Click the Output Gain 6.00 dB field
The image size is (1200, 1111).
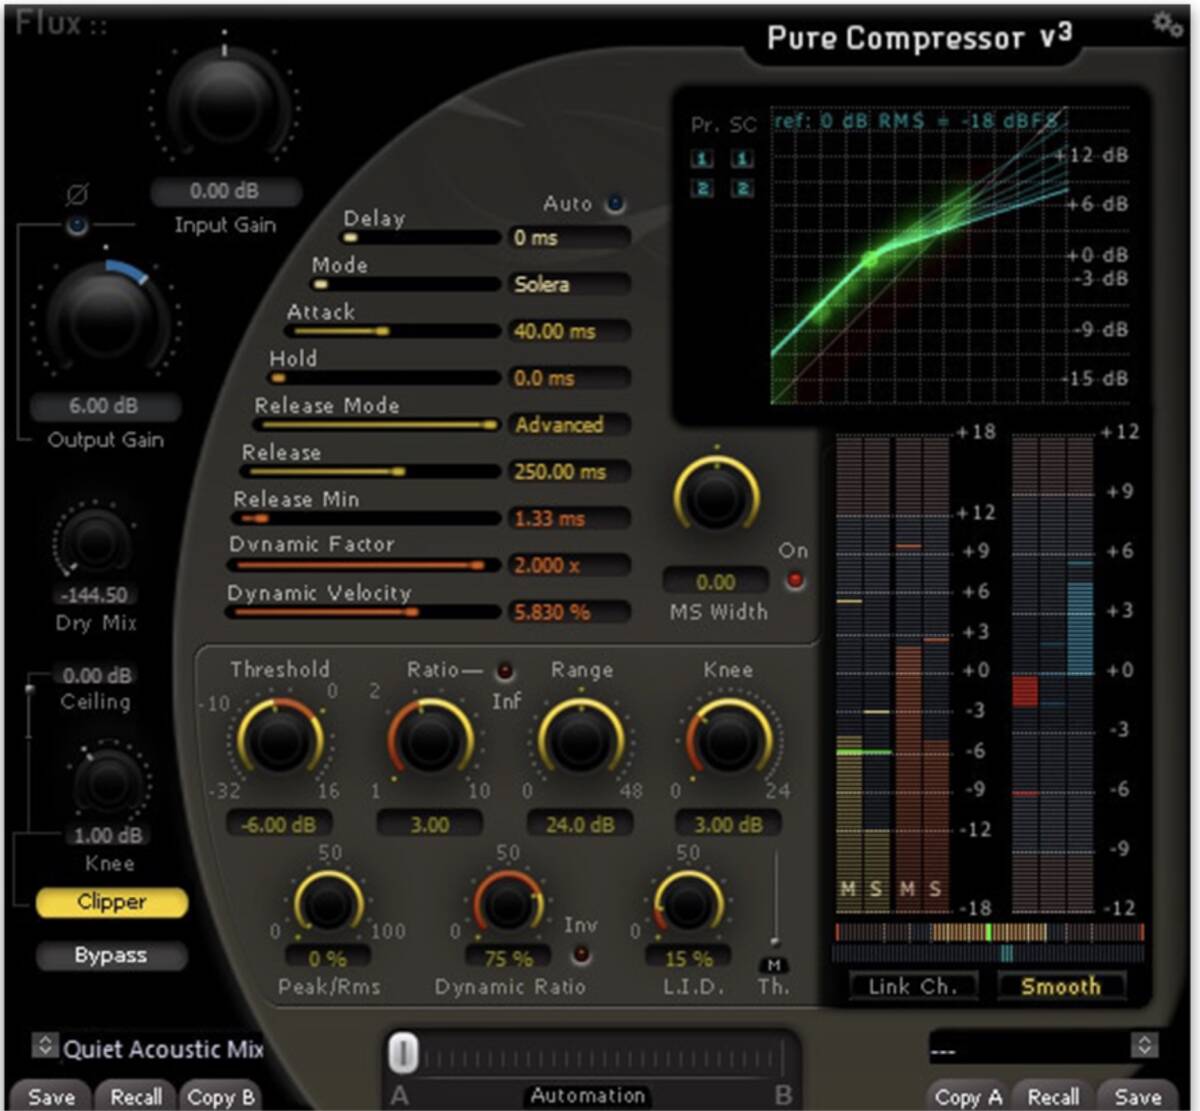pyautogui.click(x=105, y=406)
